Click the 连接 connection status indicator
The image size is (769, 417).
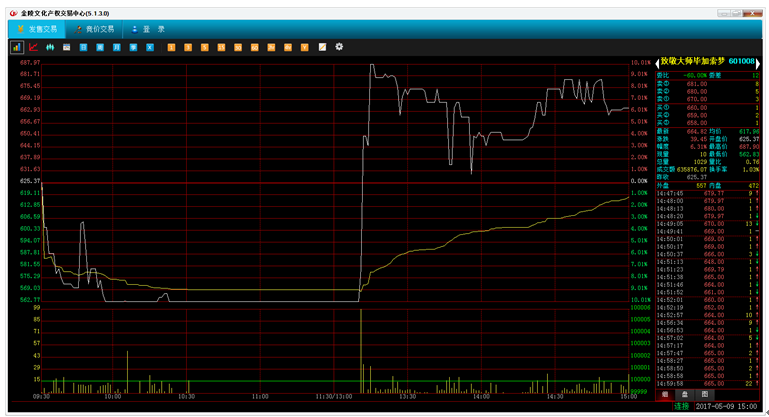[681, 406]
